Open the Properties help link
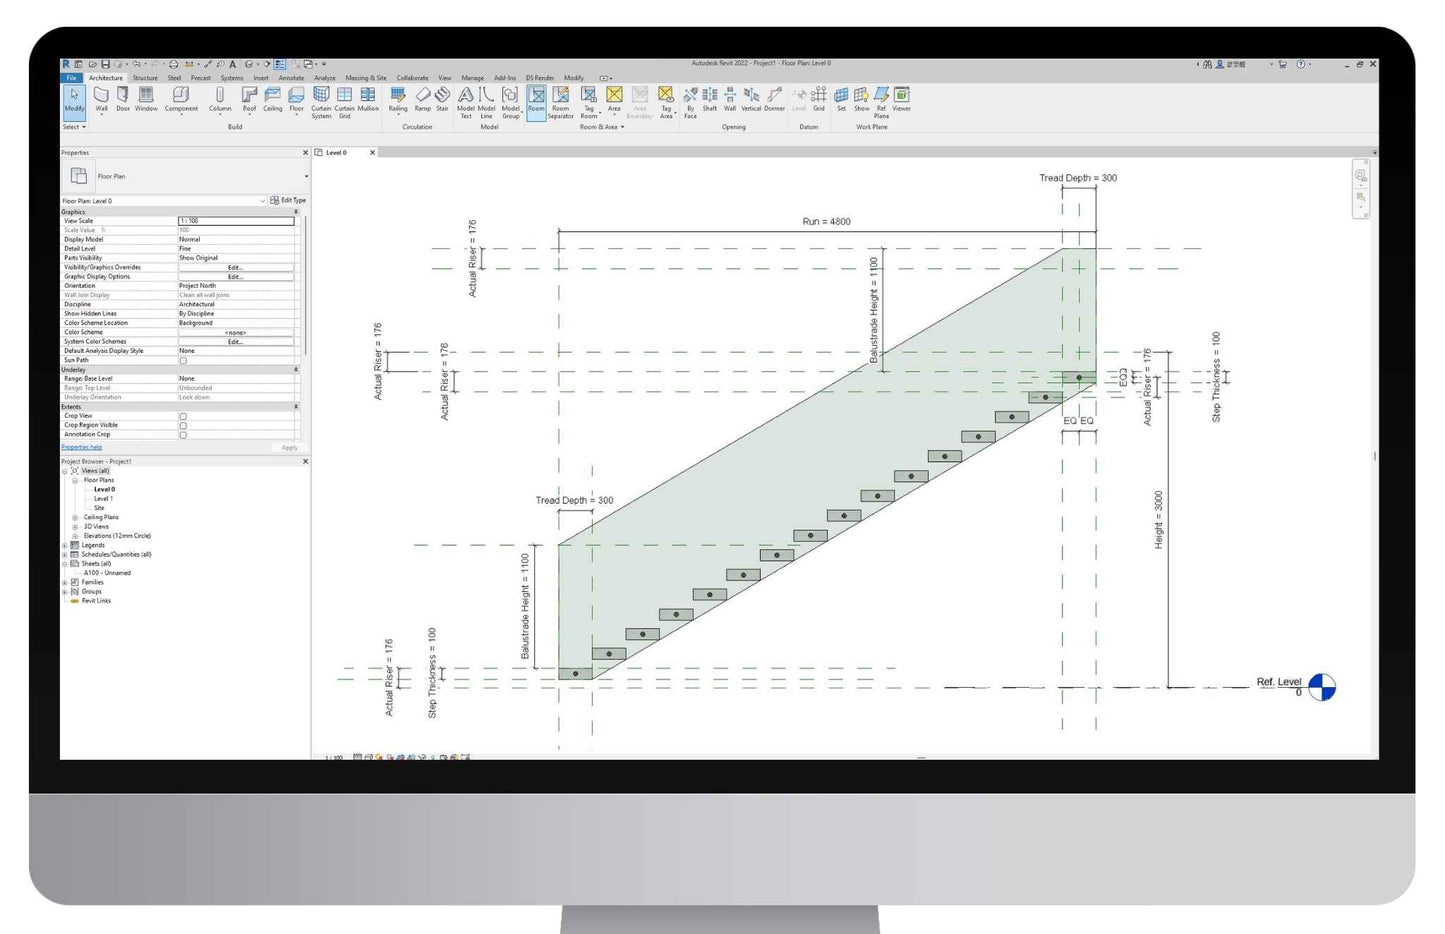 coord(82,447)
